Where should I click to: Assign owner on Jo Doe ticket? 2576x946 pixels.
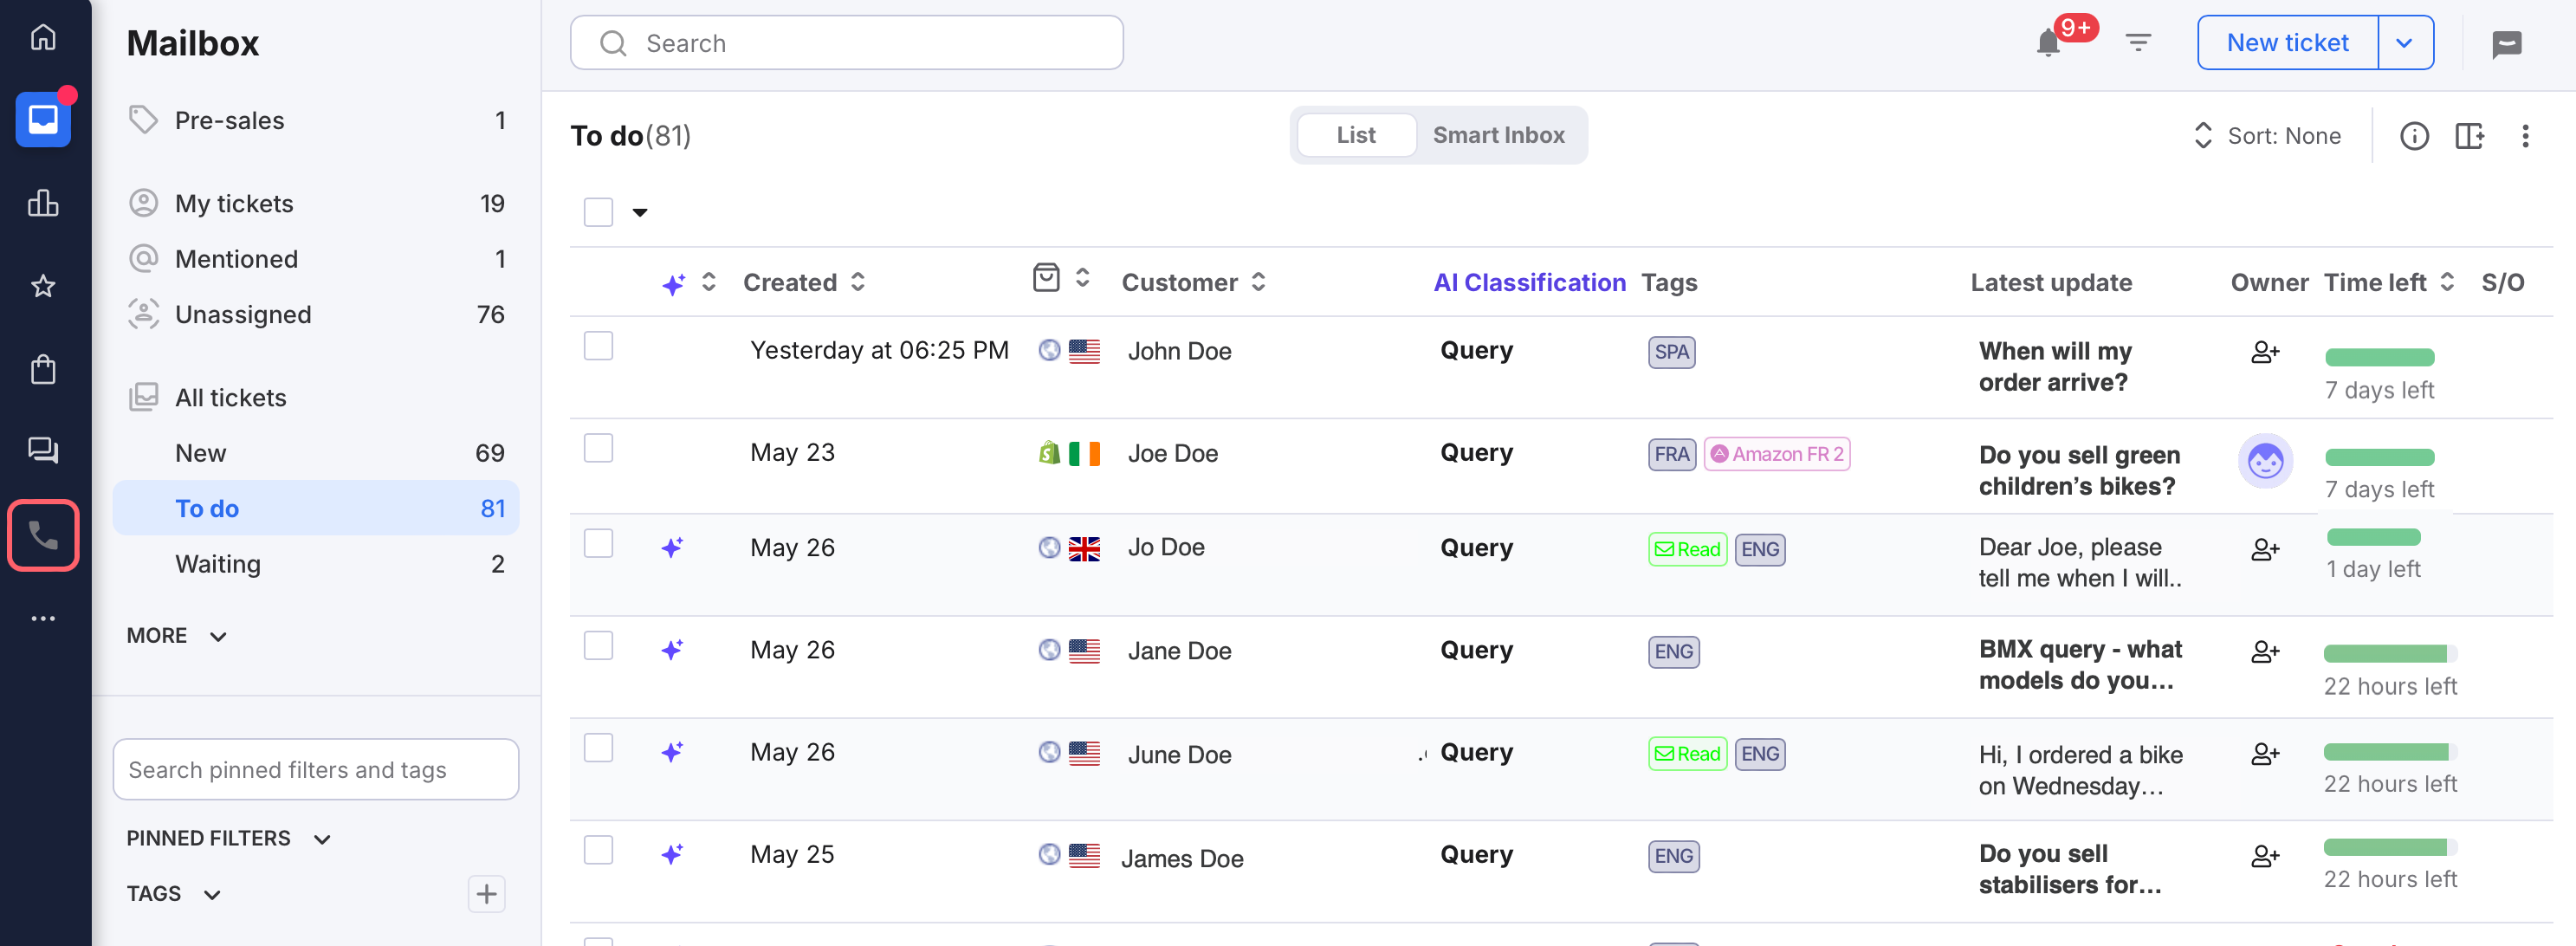[x=2265, y=549]
